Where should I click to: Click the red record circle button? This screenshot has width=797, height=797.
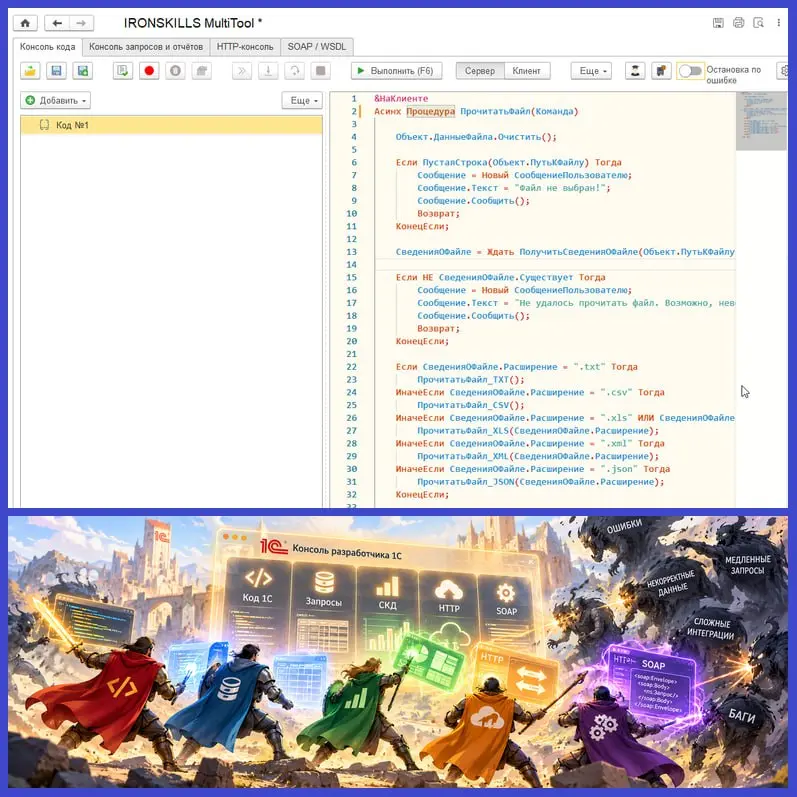click(149, 71)
